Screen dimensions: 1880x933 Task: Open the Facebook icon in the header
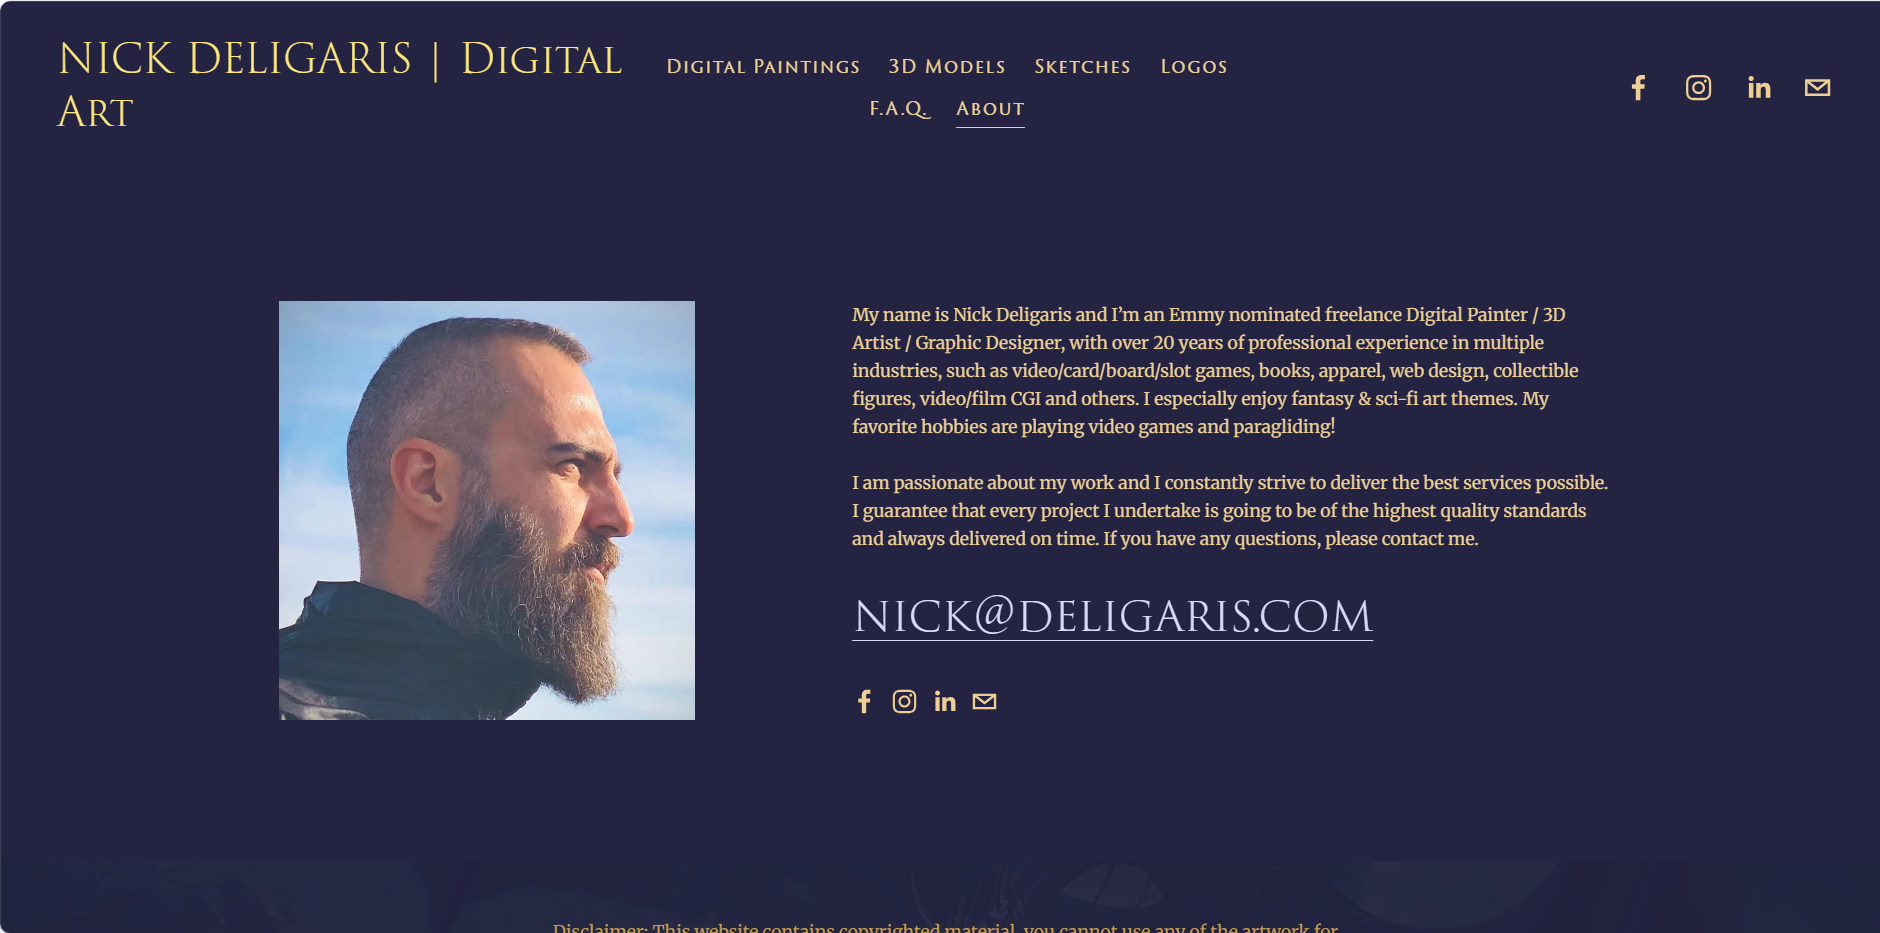(1638, 88)
